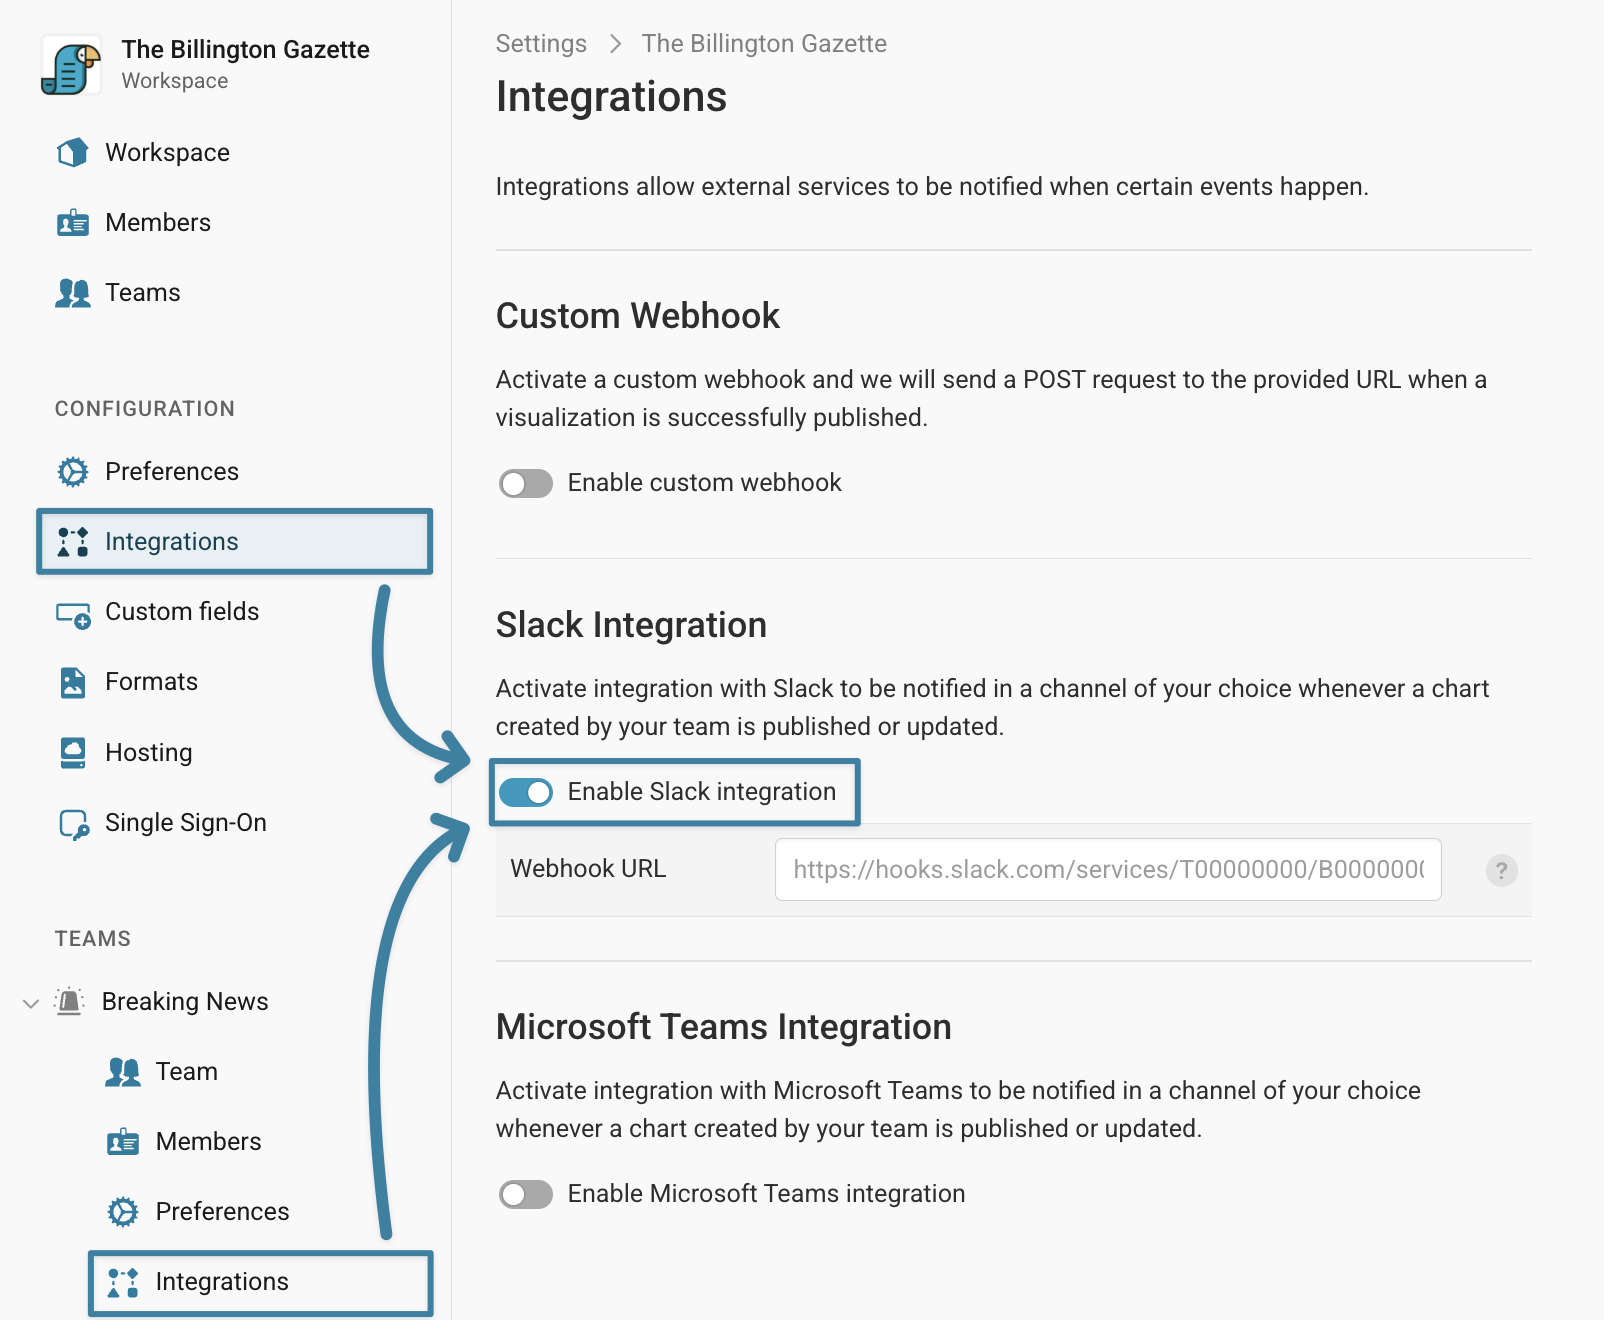
Task: Open Preferences under Breaking News
Action: click(x=222, y=1212)
